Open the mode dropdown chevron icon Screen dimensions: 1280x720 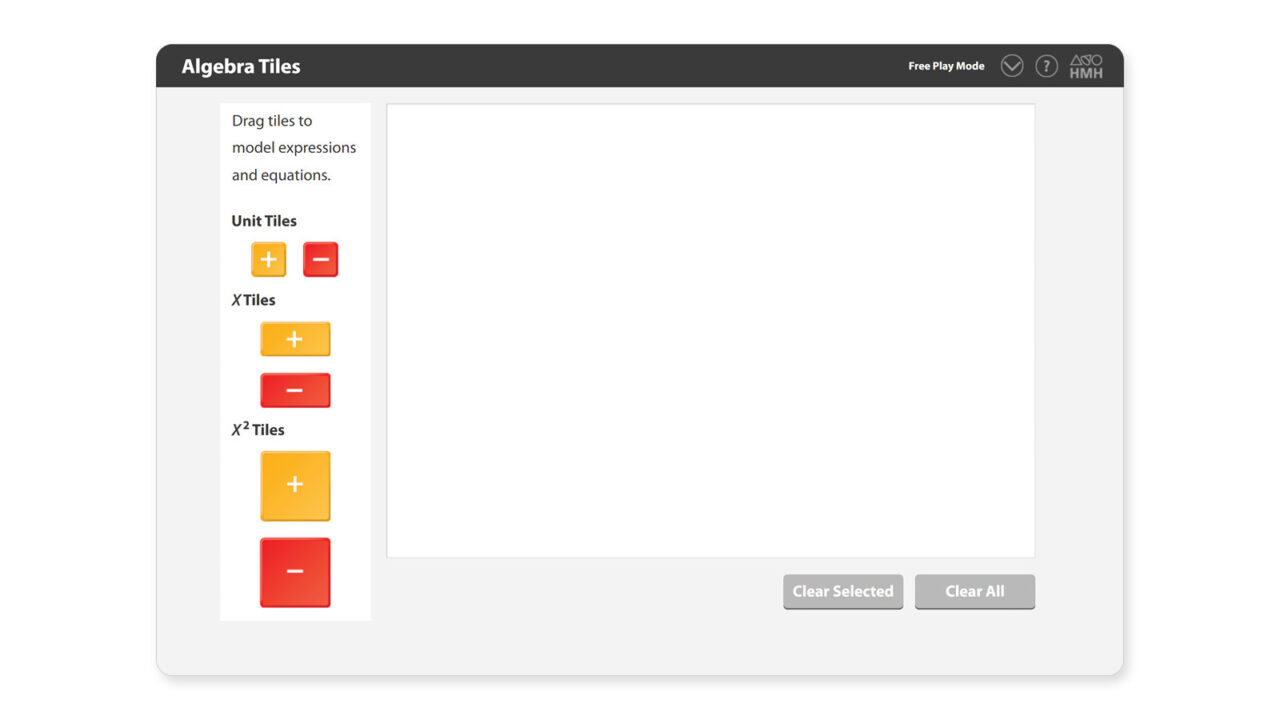tap(1012, 66)
